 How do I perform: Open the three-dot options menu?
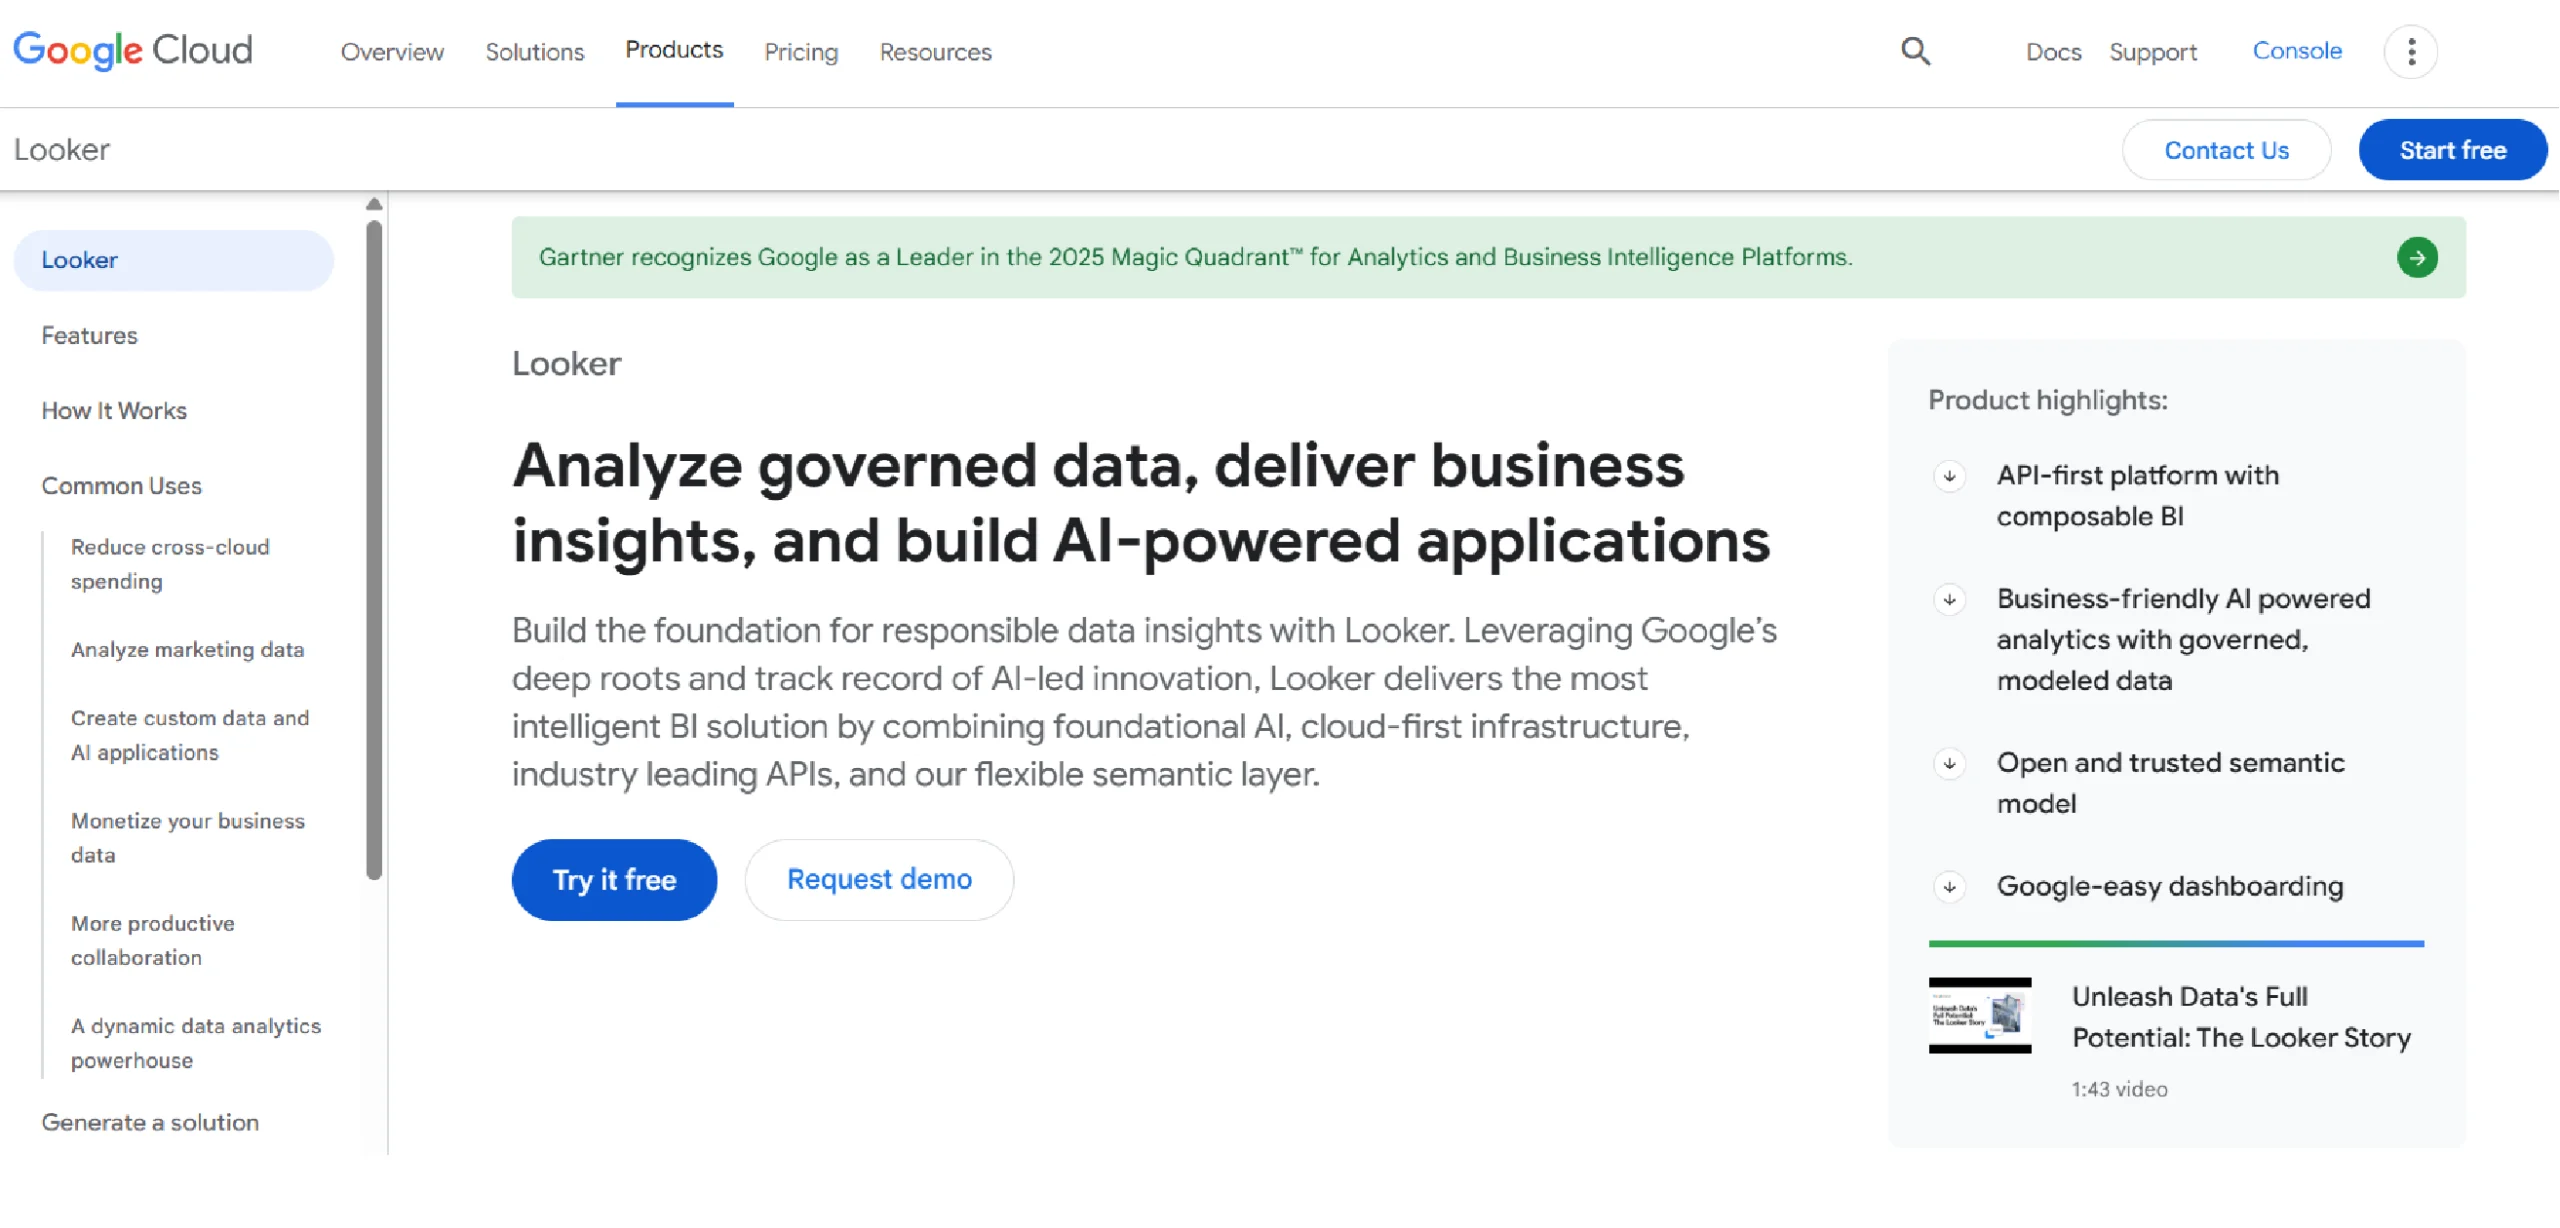click(x=2411, y=51)
